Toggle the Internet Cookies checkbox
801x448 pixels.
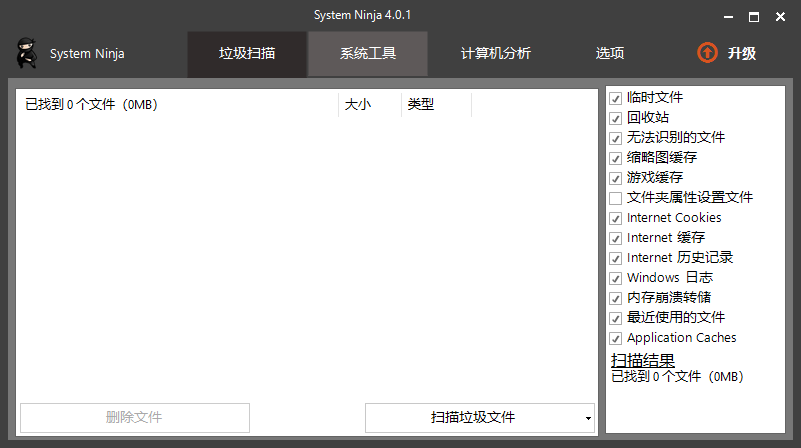[x=616, y=218]
